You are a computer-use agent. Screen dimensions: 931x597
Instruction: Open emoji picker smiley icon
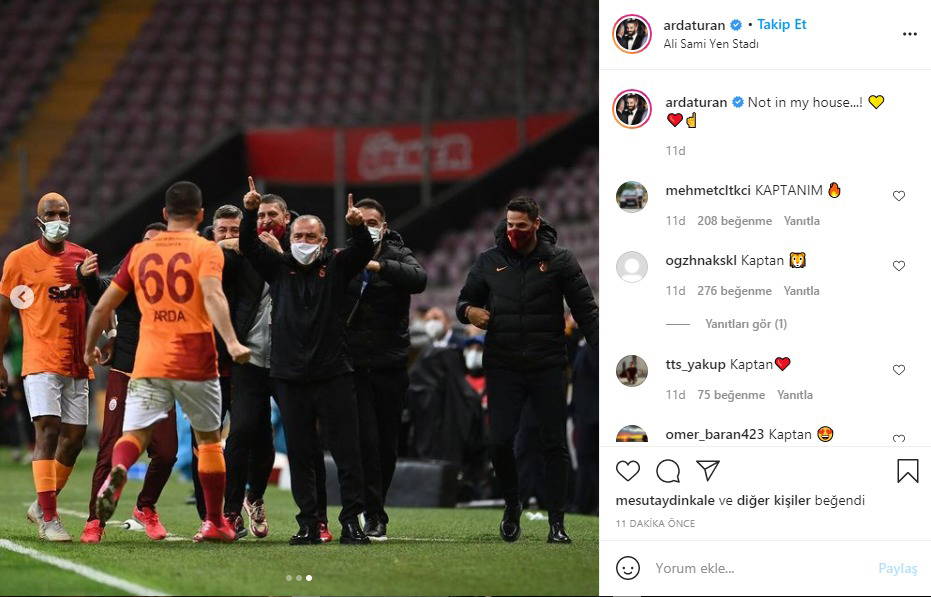point(628,568)
